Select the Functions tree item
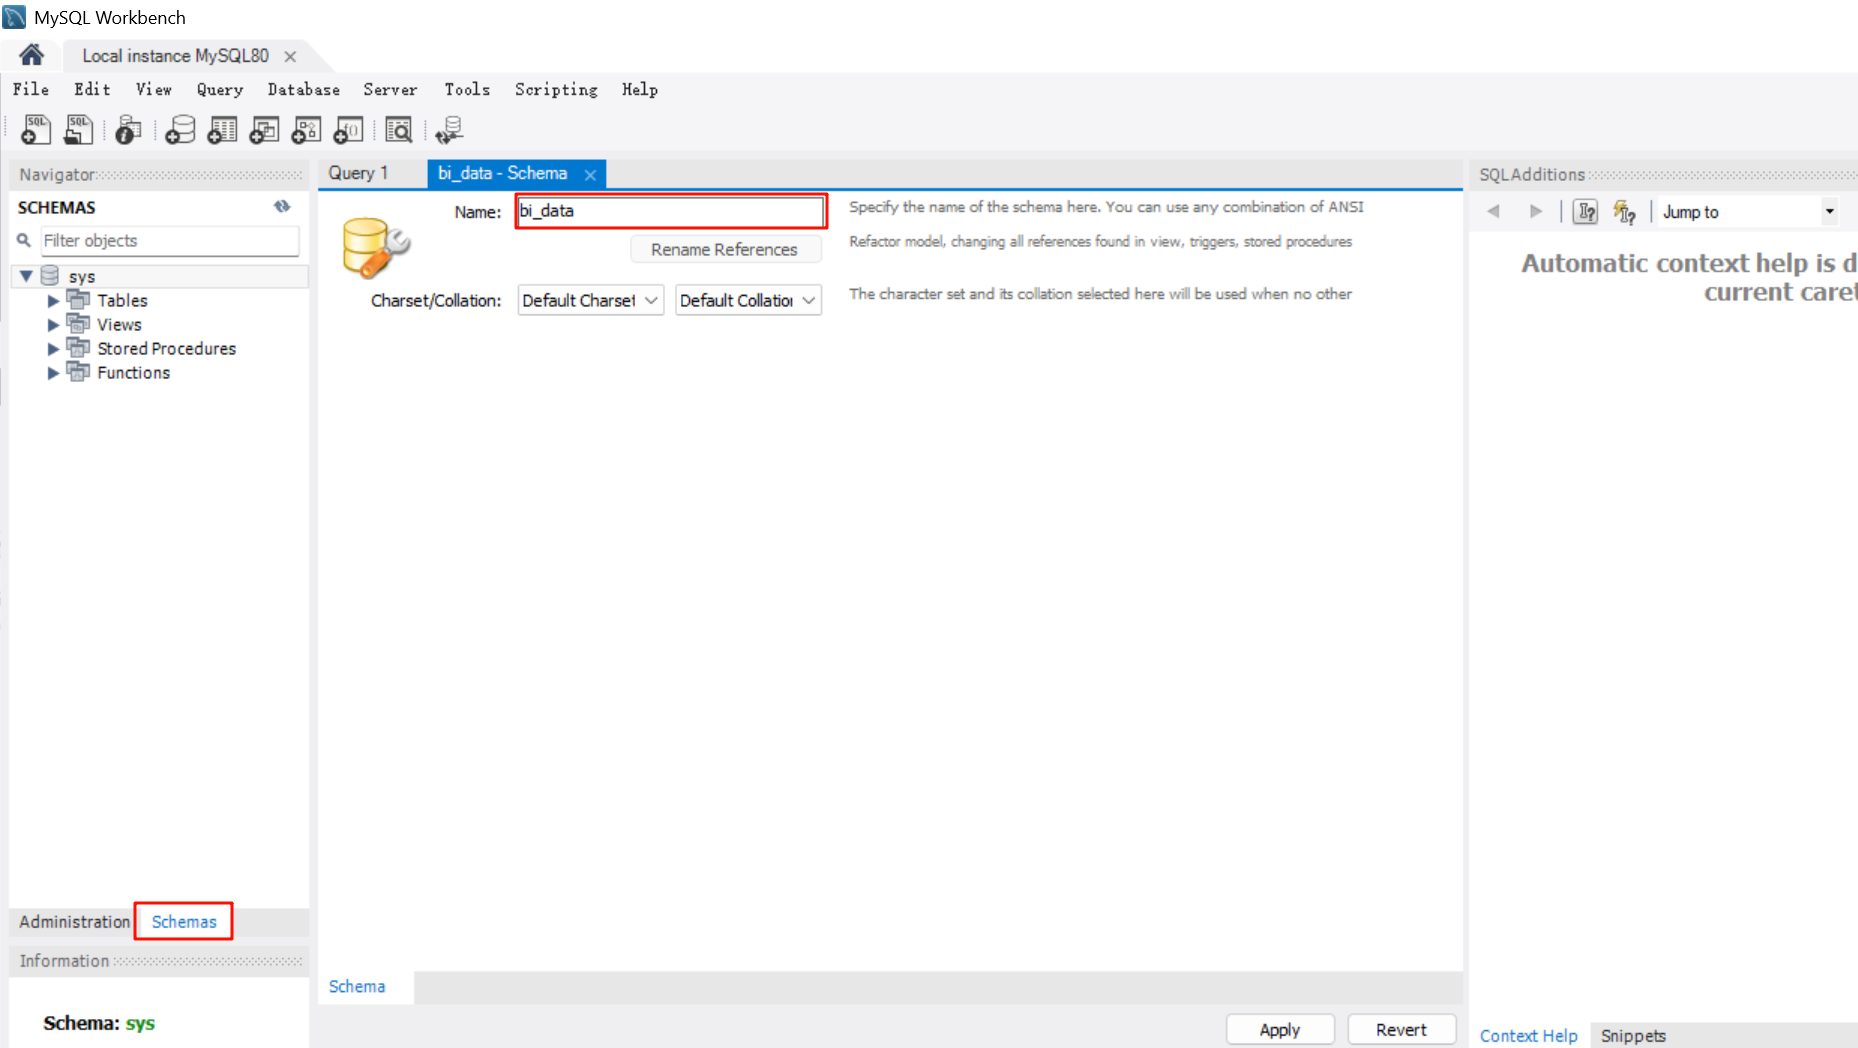 click(x=133, y=372)
